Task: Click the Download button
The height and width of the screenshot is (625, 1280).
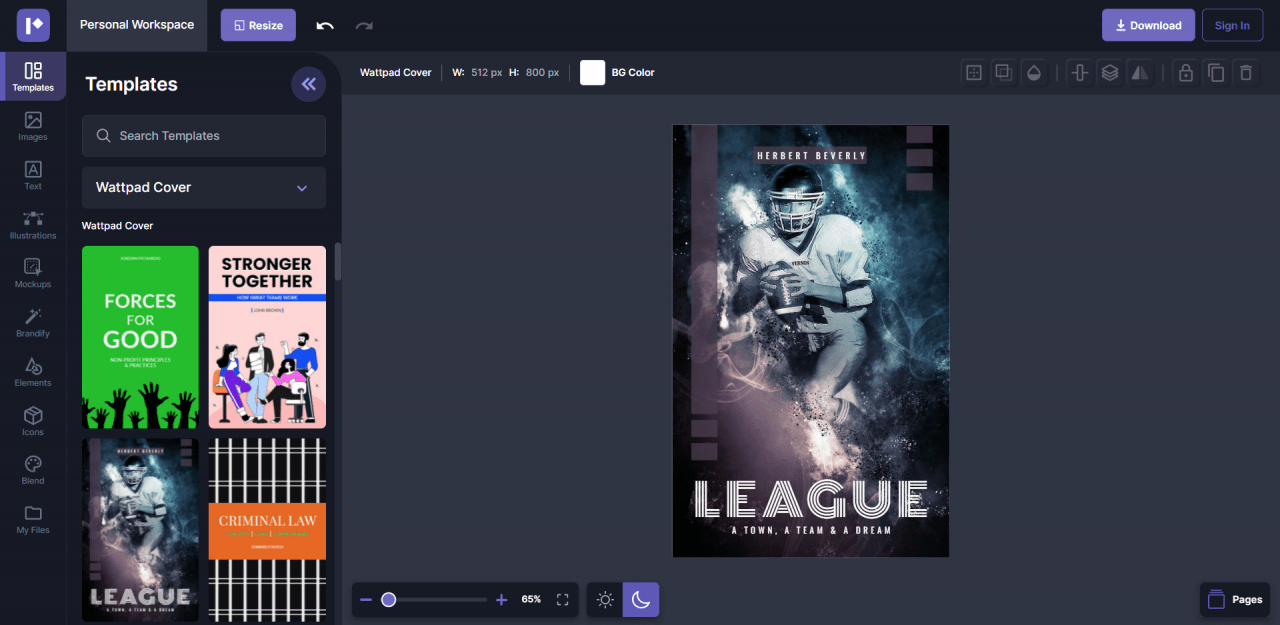Action: click(x=1148, y=26)
